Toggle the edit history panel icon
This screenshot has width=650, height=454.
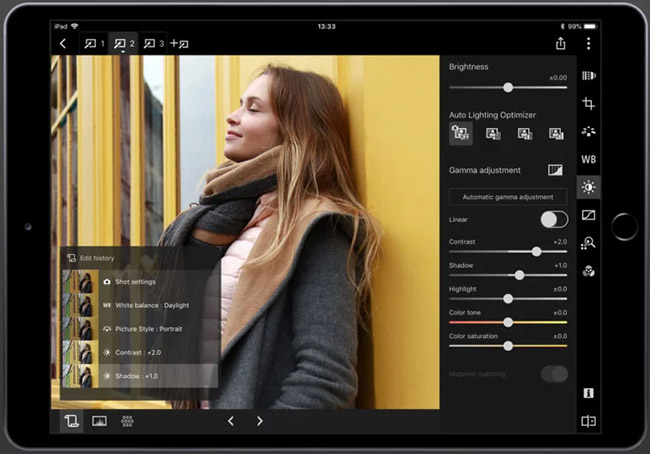pyautogui.click(x=71, y=421)
